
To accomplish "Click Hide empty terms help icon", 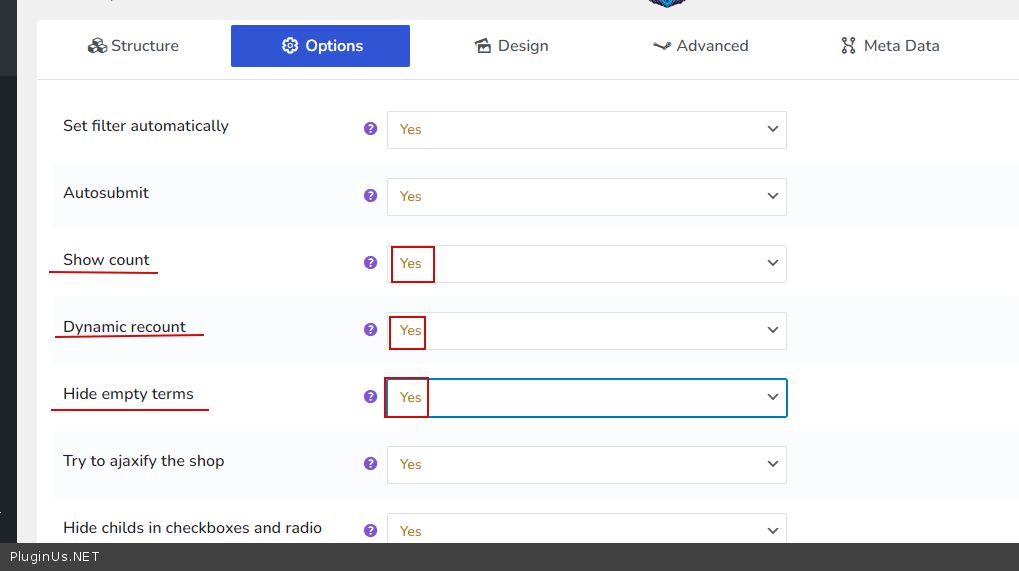I will (370, 397).
